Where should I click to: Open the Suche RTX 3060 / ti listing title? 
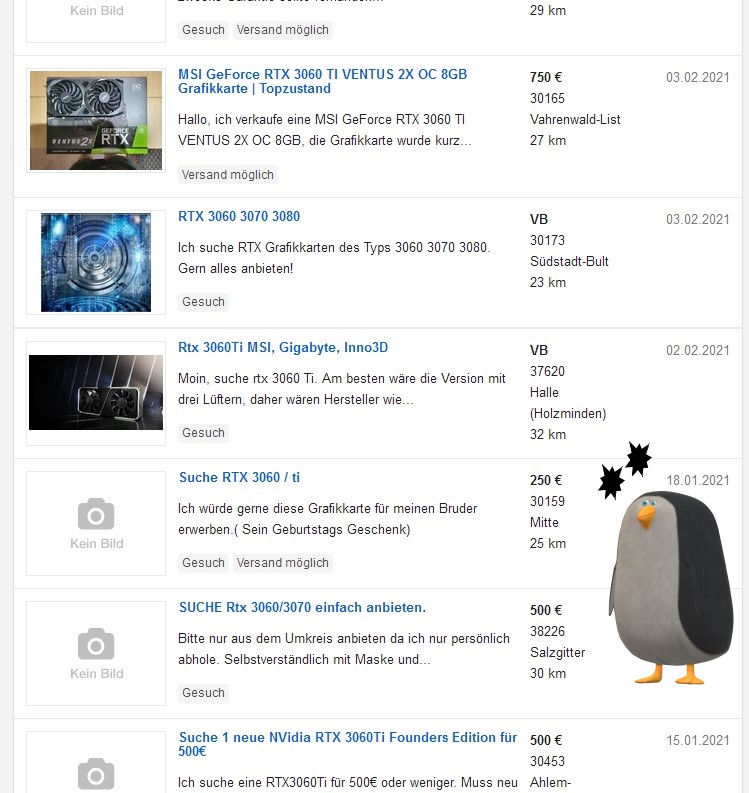239,477
